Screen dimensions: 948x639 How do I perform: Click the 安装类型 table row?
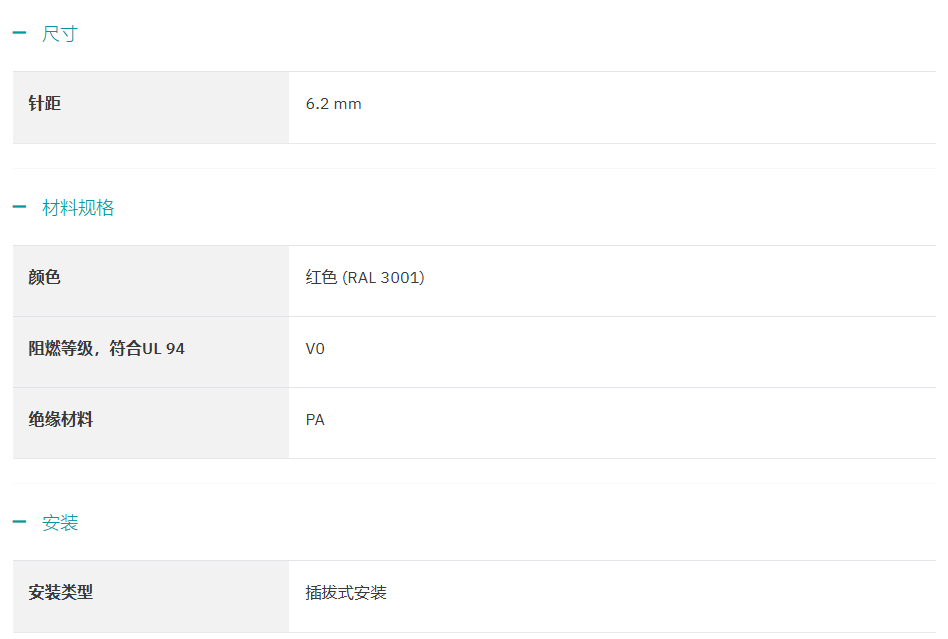coord(600,596)
